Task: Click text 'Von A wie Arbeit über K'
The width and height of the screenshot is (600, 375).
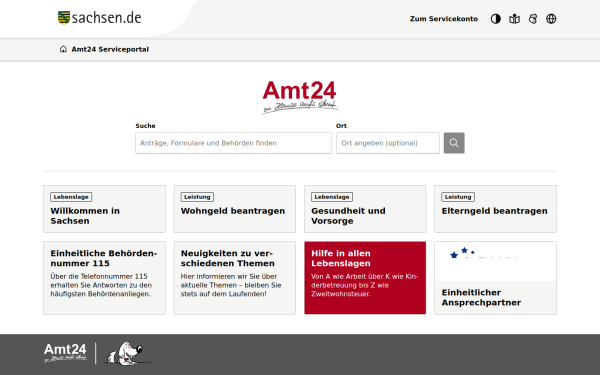Action: coord(351,276)
